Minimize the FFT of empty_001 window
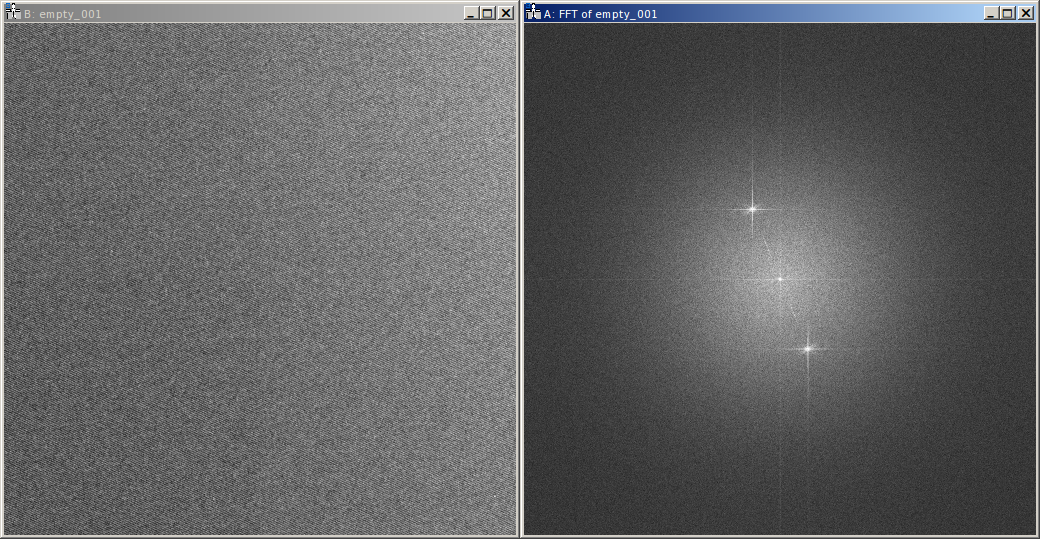The image size is (1040, 539). pos(991,13)
